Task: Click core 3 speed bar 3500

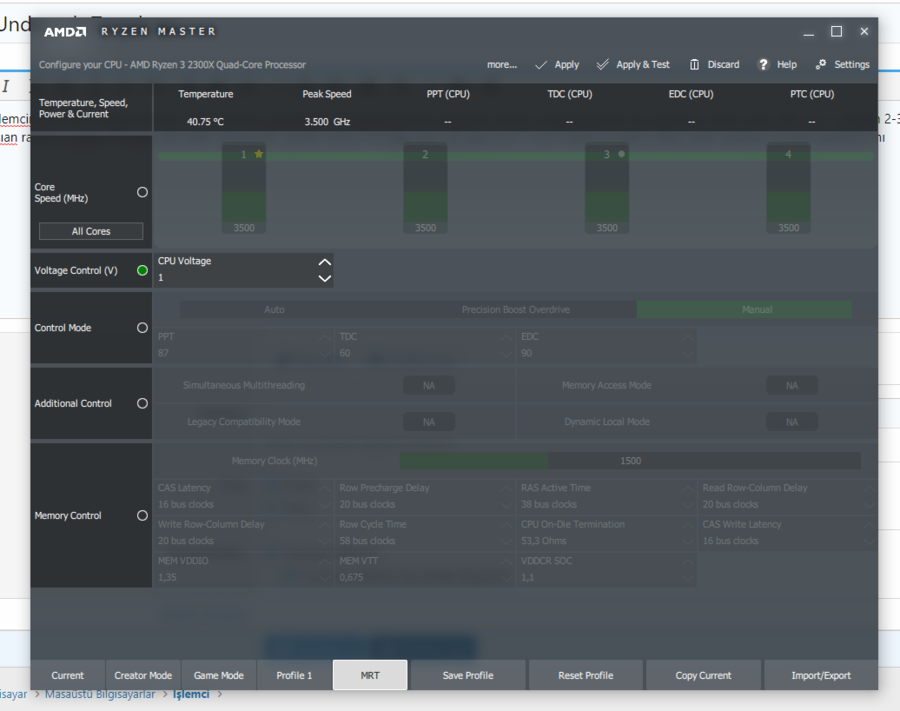Action: pos(607,188)
